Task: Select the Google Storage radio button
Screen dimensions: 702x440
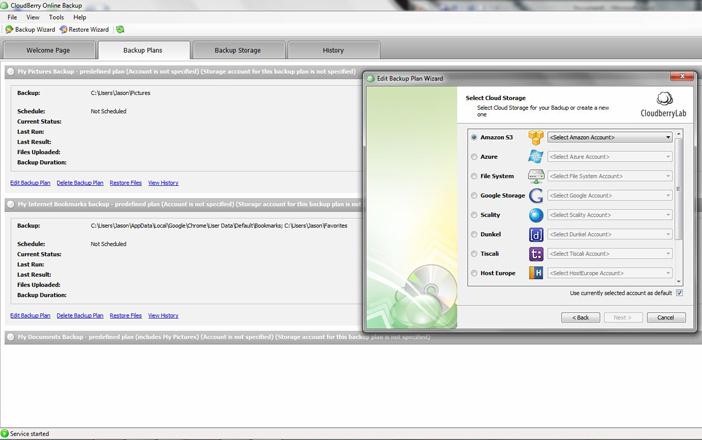Action: (474, 196)
